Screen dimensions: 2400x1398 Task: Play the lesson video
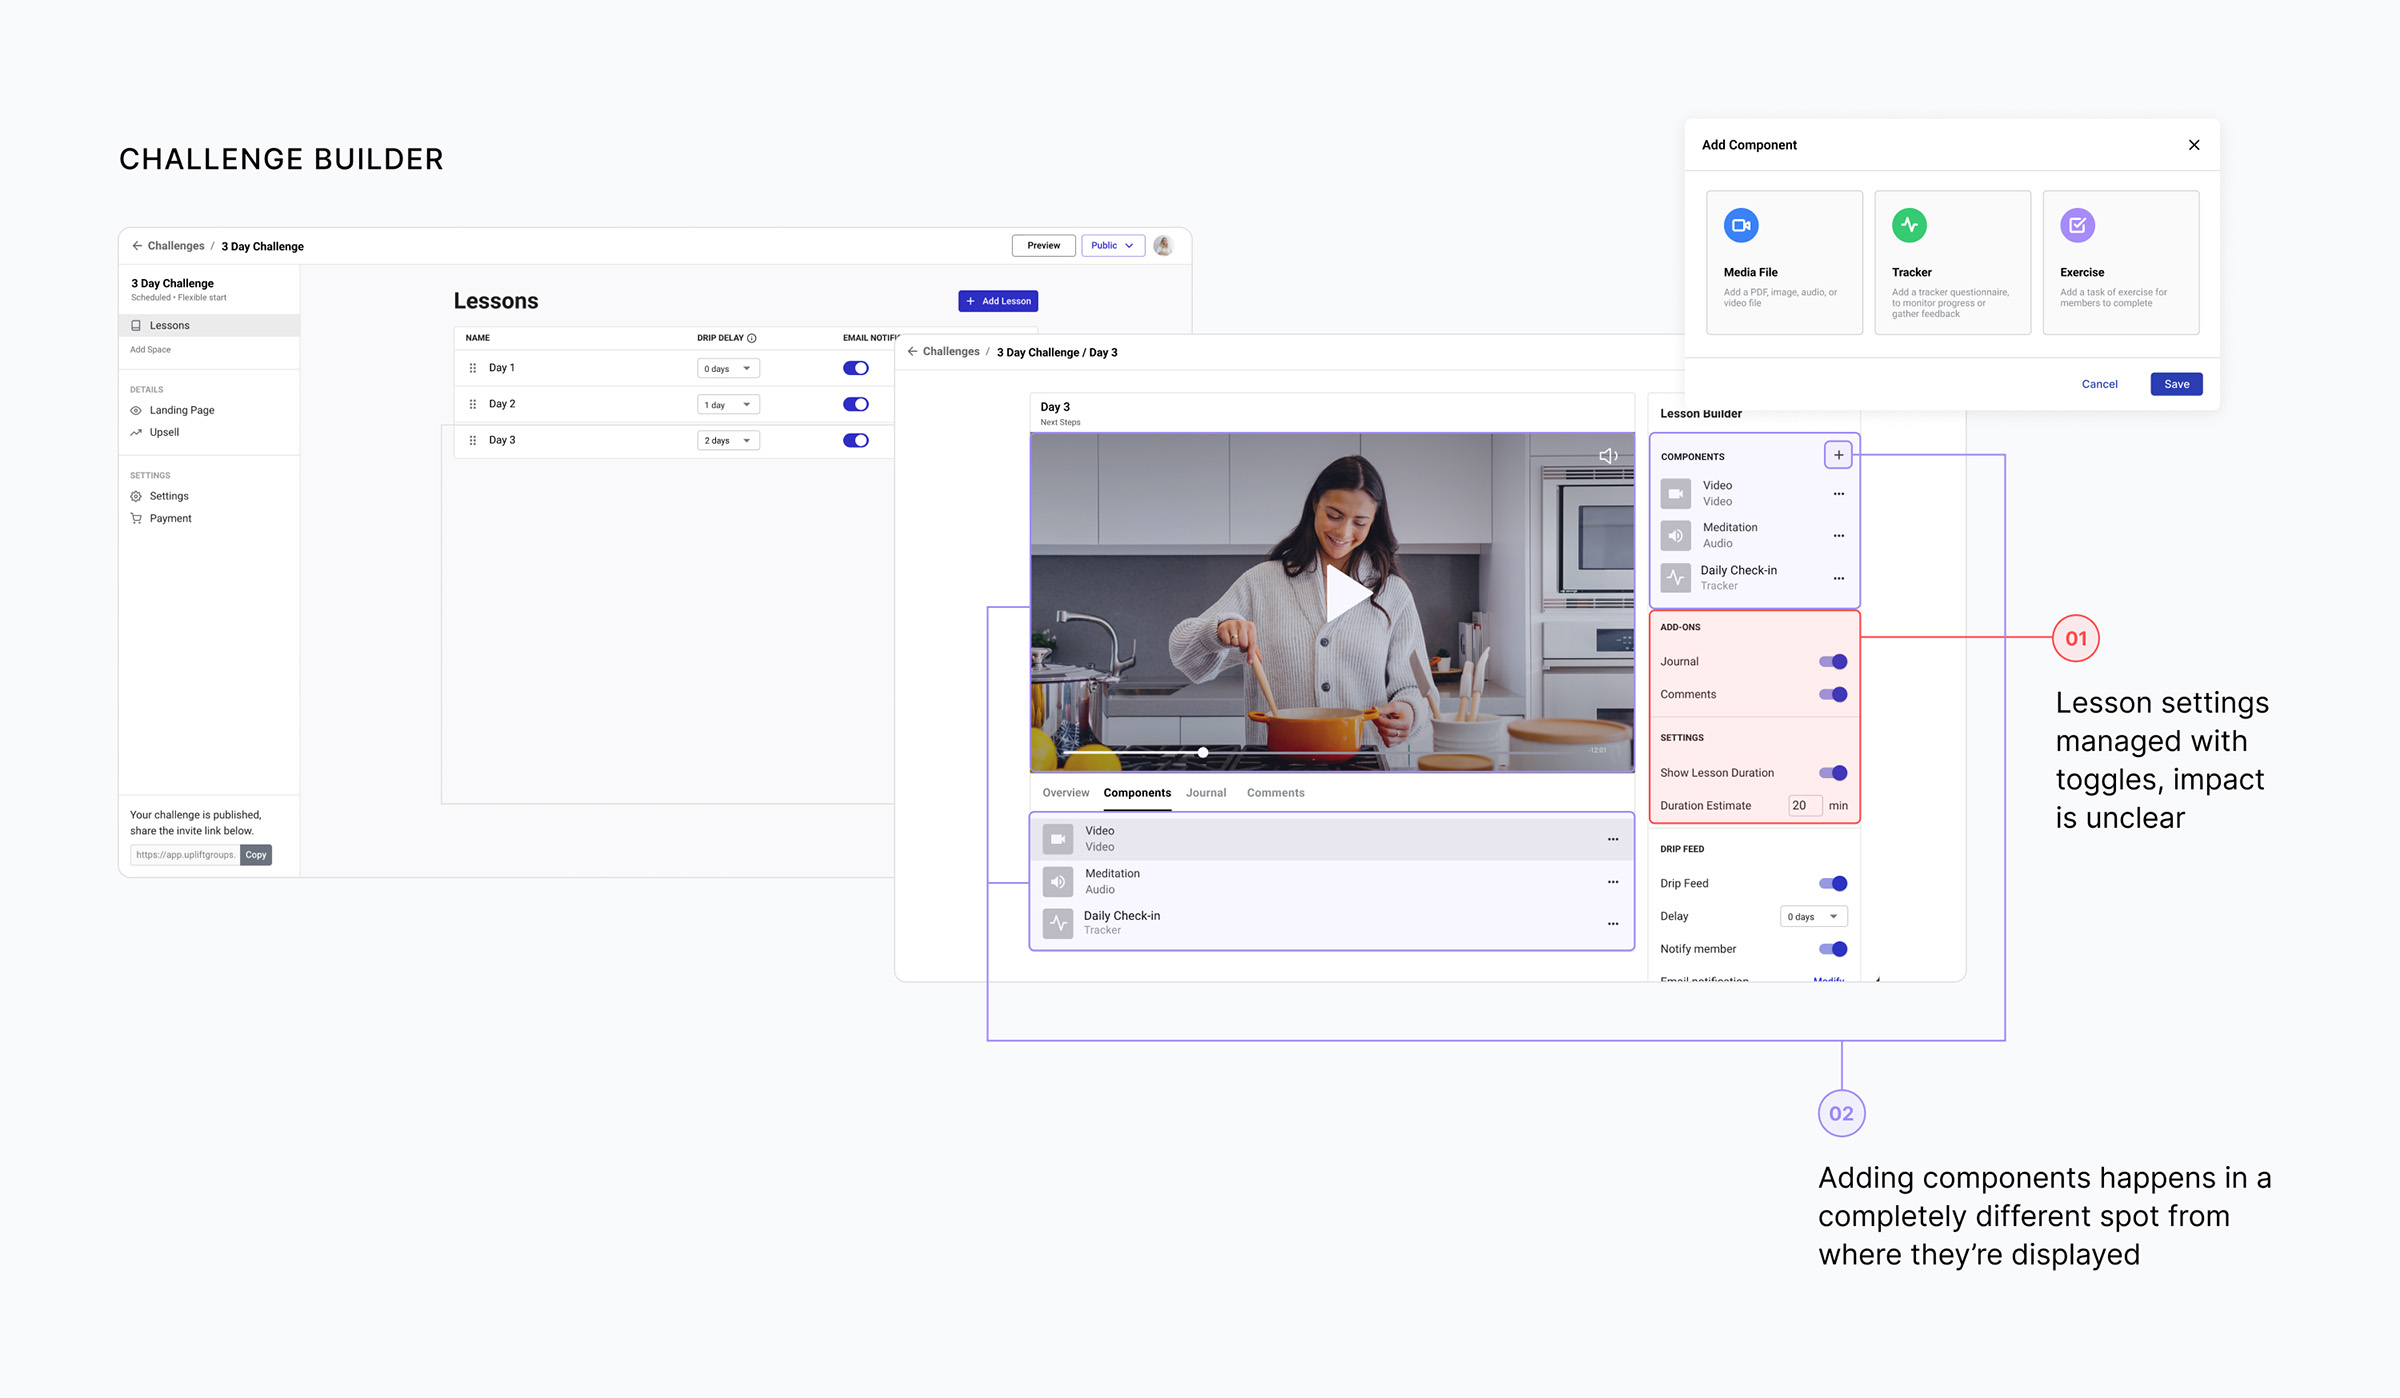click(x=1346, y=592)
